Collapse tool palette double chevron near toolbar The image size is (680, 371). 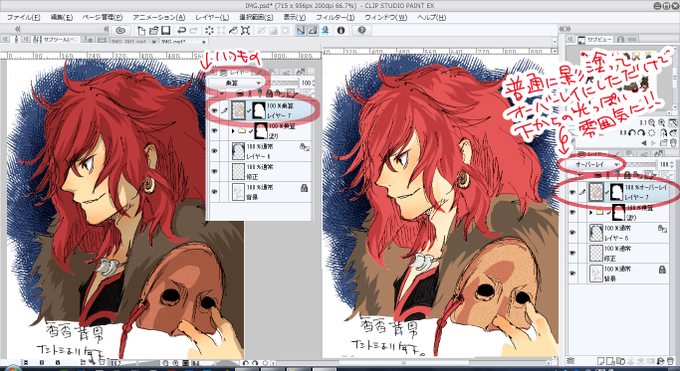point(106,29)
